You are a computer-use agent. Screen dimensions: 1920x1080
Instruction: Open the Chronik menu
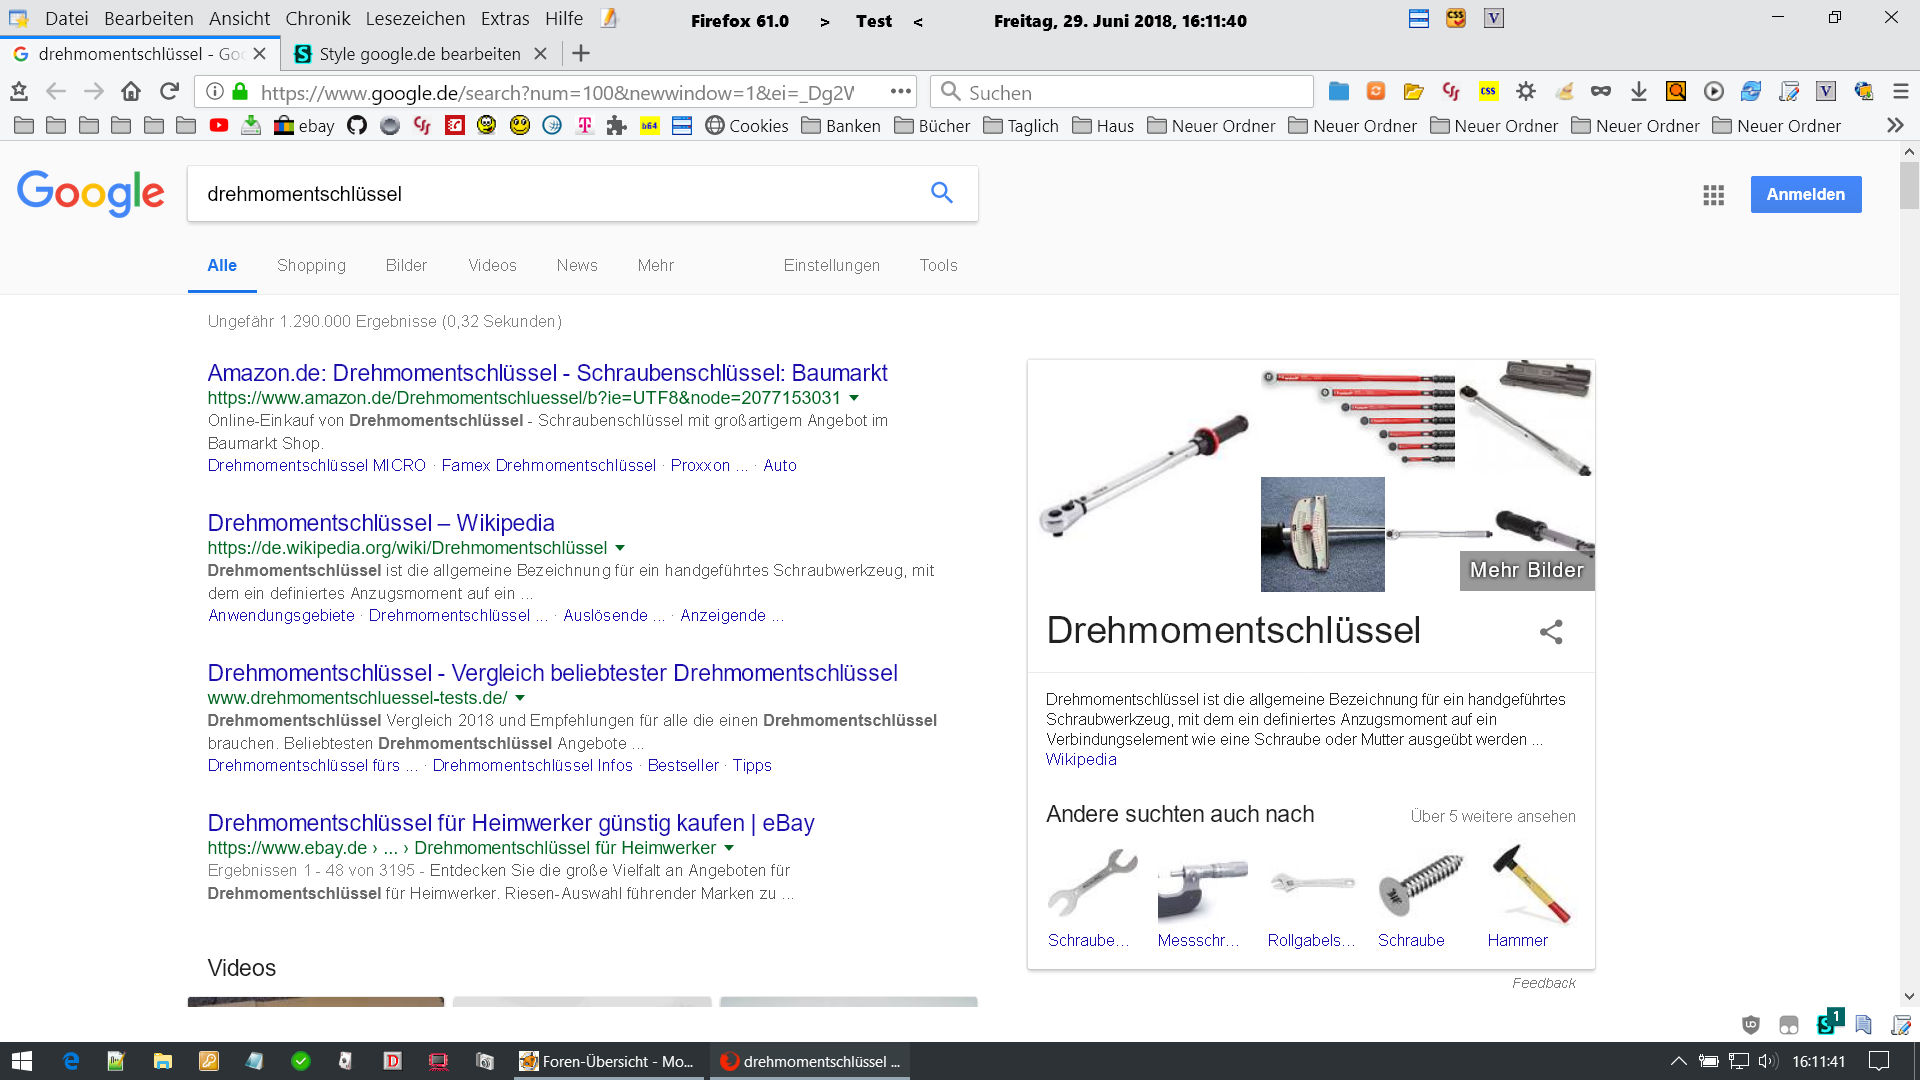[x=317, y=19]
